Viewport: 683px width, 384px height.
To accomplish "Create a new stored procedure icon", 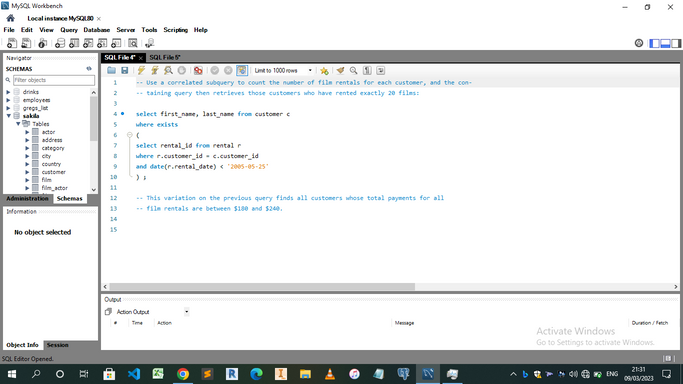I will point(102,43).
